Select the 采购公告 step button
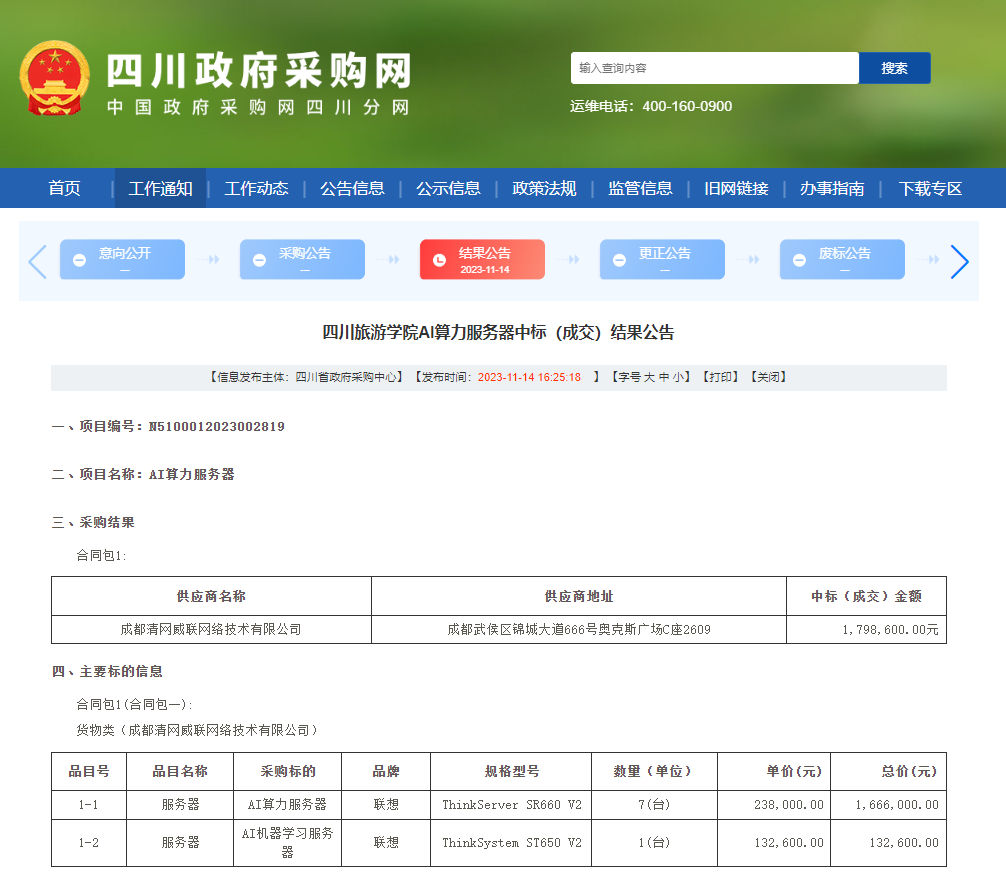1006x888 pixels. coord(302,259)
